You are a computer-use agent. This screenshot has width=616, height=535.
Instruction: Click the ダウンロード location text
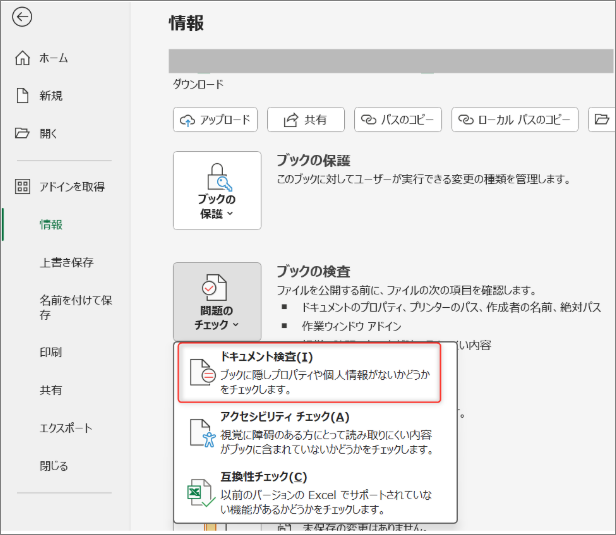tap(198, 84)
